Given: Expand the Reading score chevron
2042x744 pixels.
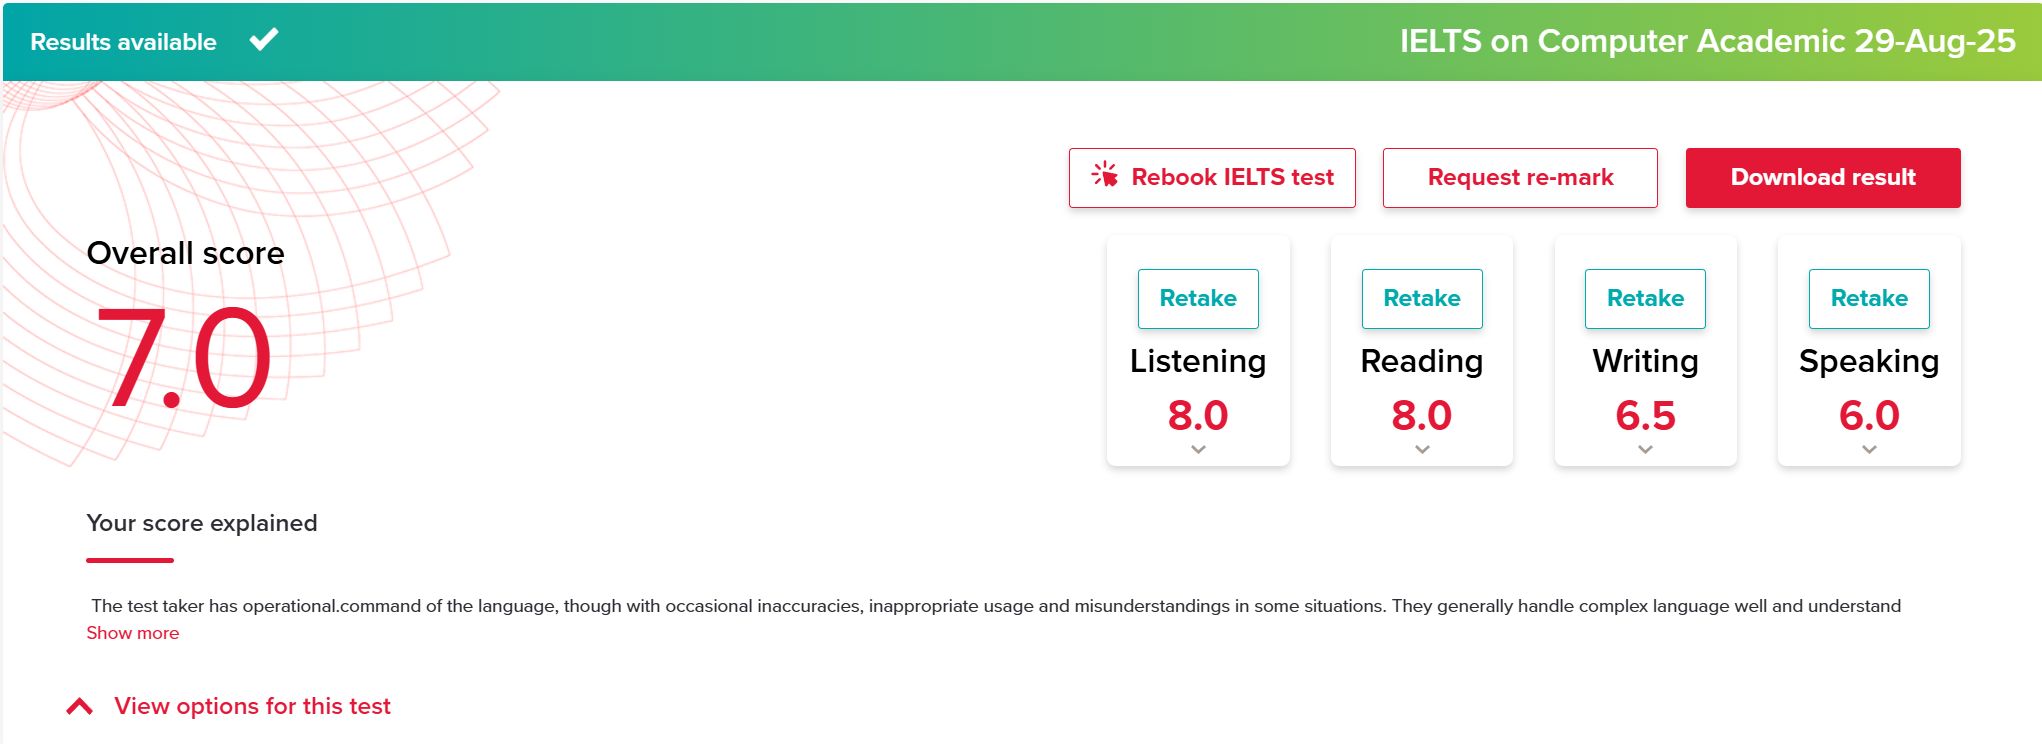Looking at the screenshot, I should (x=1422, y=450).
